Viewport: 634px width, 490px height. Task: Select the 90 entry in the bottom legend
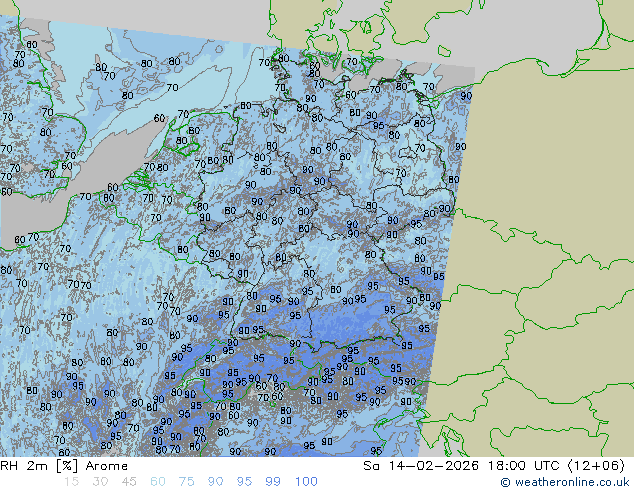(x=216, y=482)
